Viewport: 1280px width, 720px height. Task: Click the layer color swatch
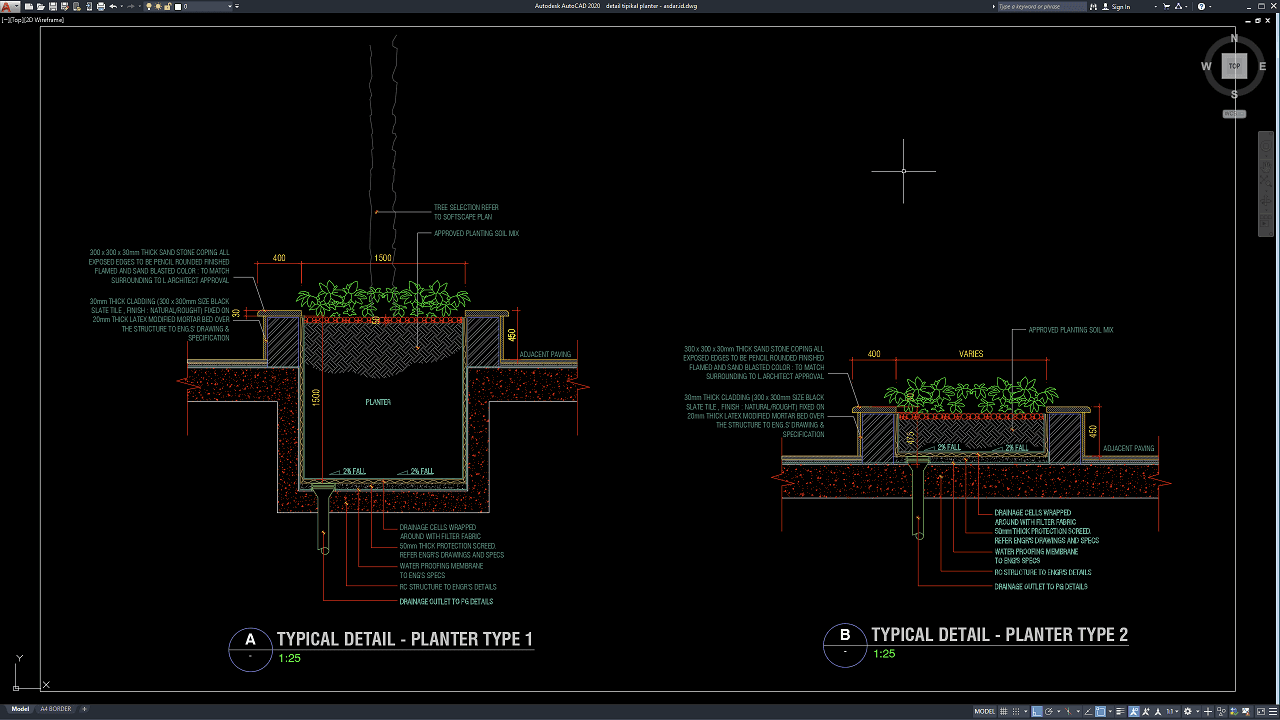click(x=178, y=6)
